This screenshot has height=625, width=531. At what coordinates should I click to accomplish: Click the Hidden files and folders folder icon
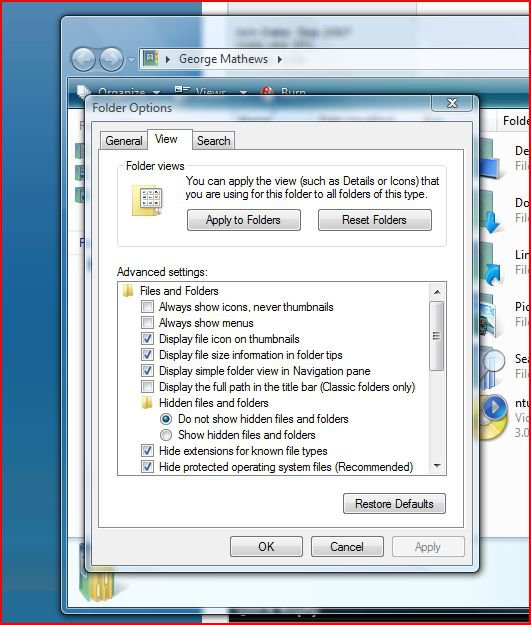pos(147,403)
